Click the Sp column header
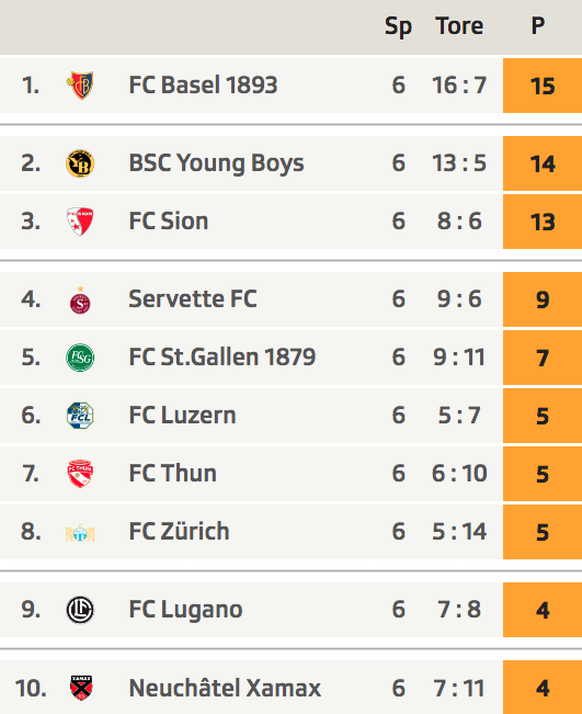Image resolution: width=582 pixels, height=714 pixels. pos(398,26)
